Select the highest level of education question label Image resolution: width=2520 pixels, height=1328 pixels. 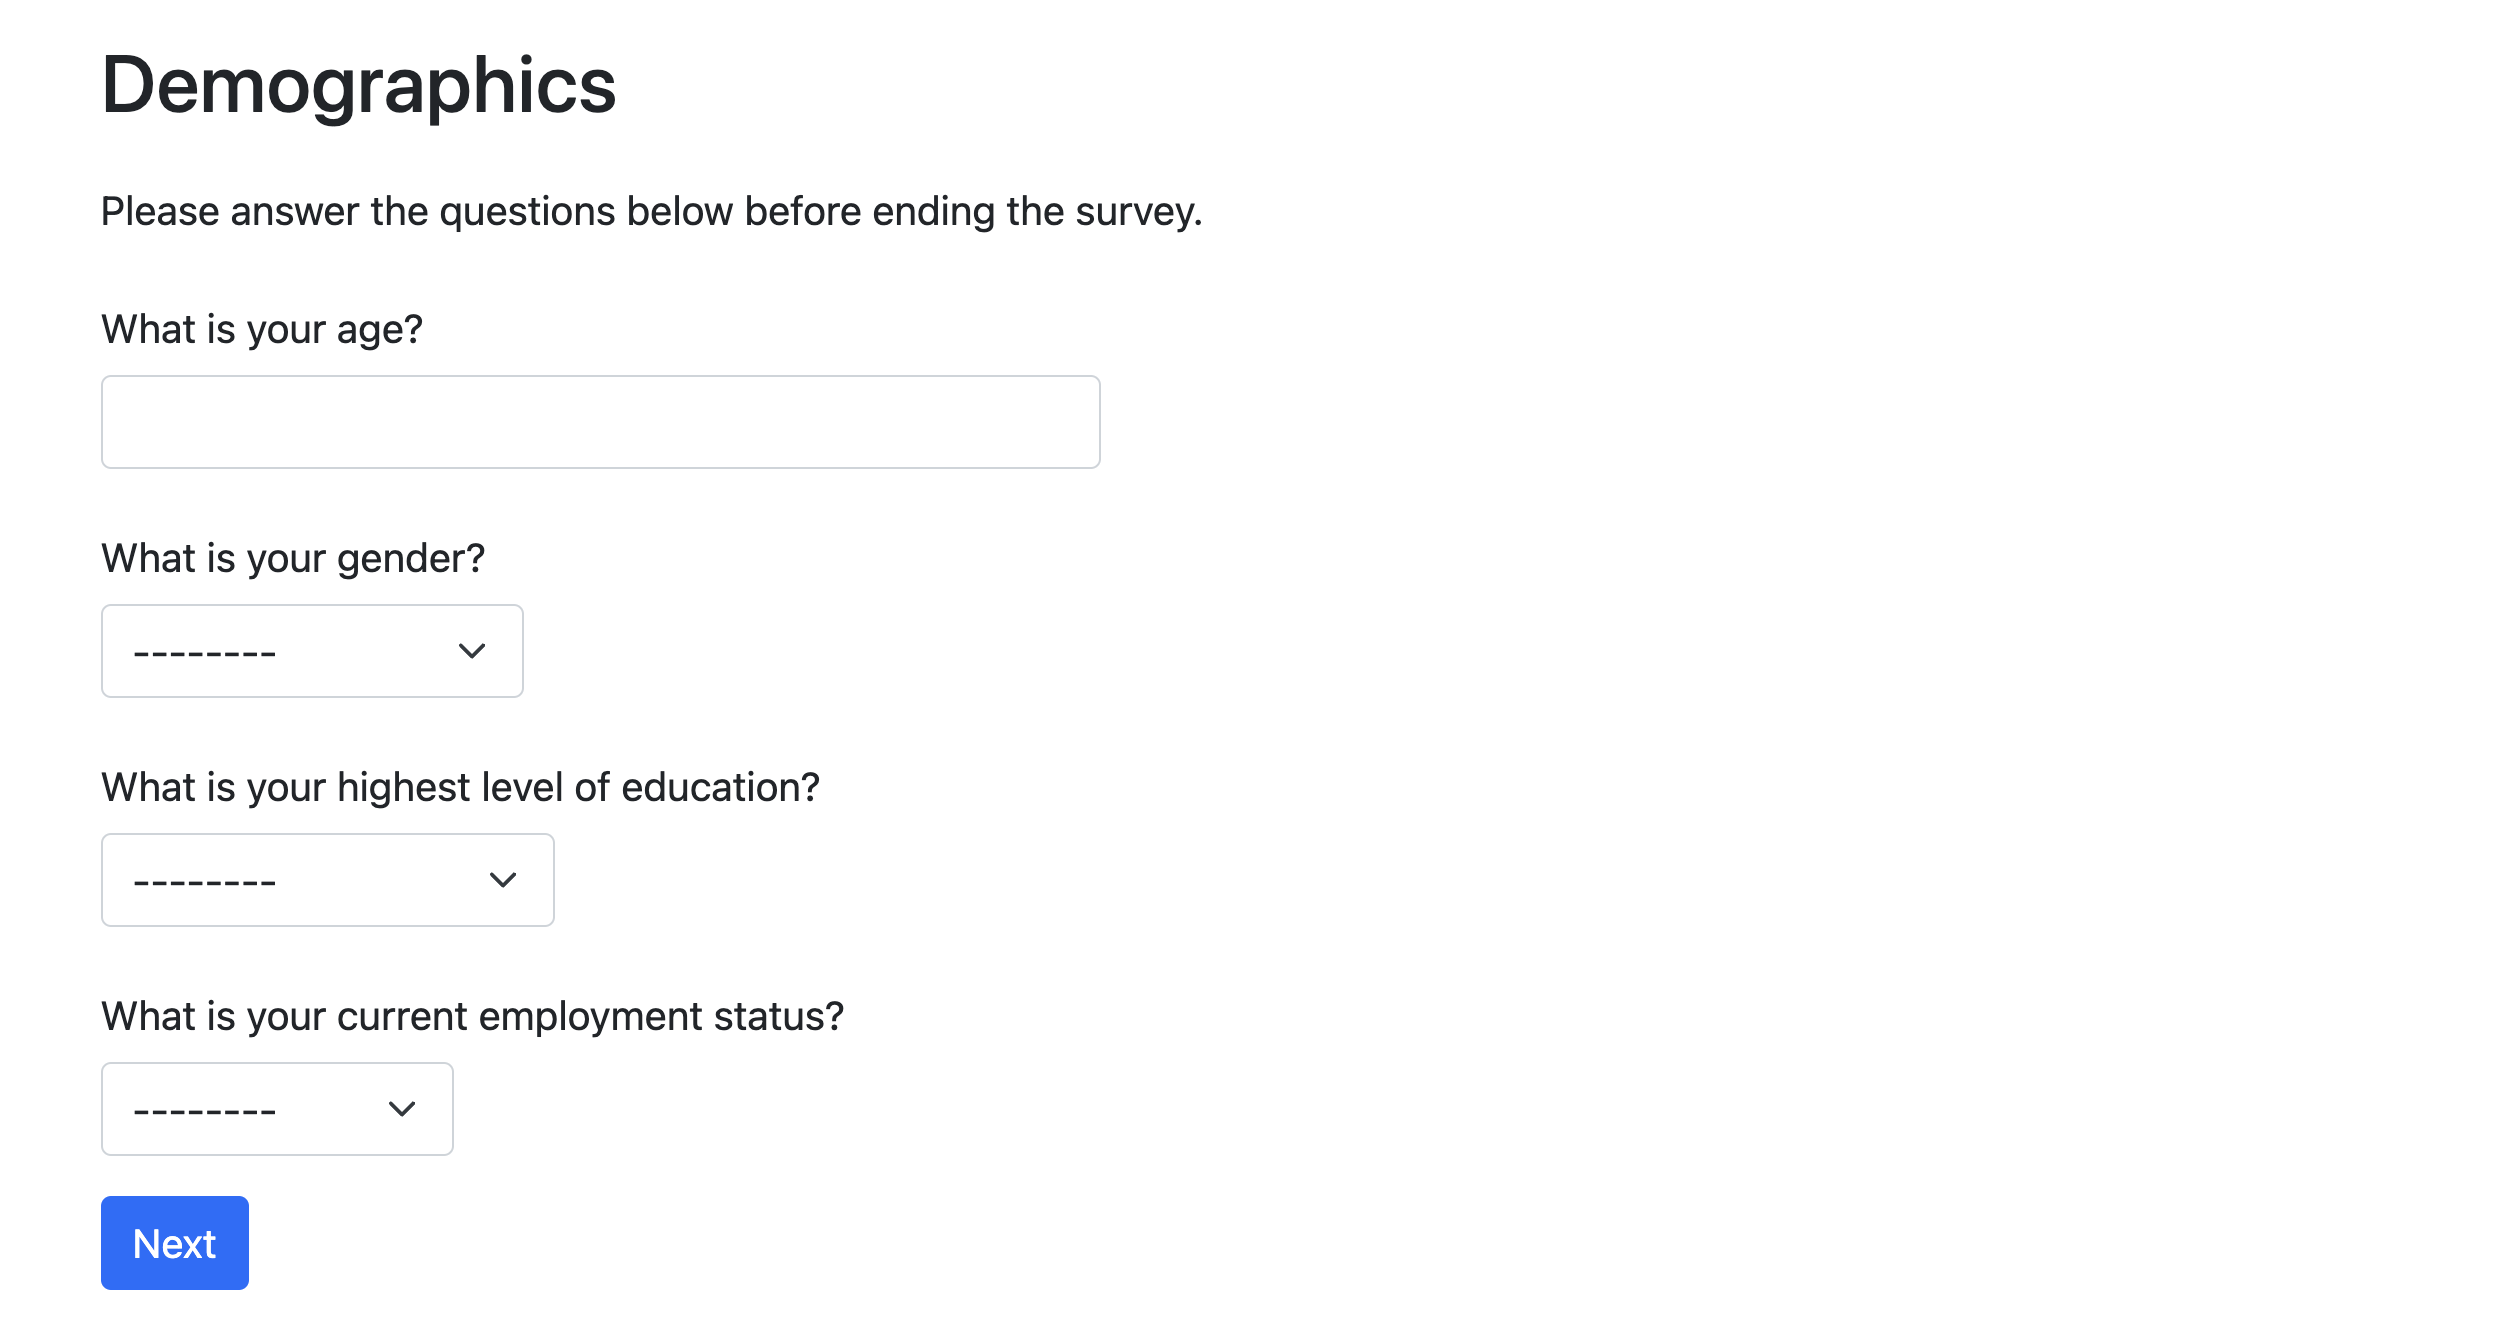pos(460,787)
